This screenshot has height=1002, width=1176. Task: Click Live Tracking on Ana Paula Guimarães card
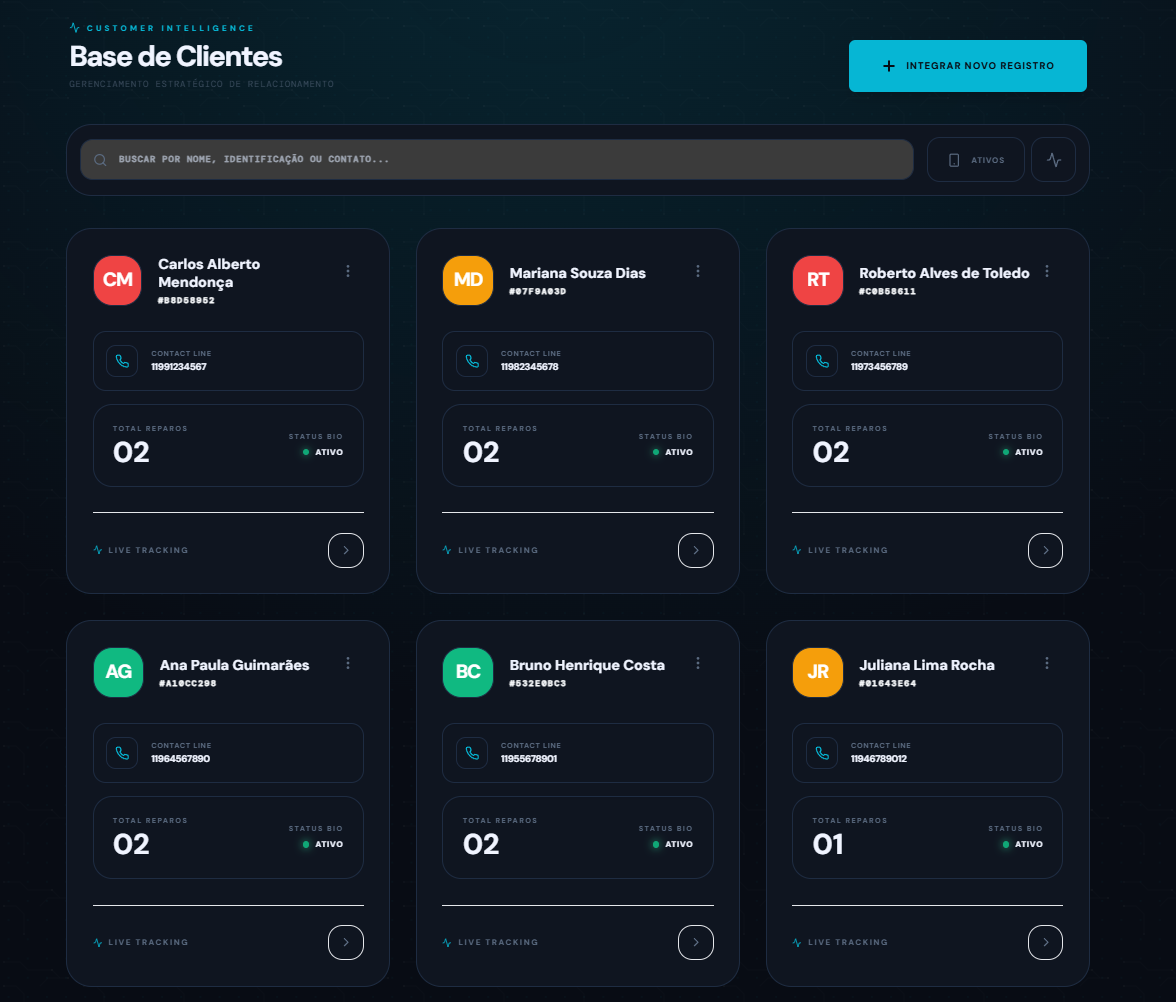pos(141,943)
